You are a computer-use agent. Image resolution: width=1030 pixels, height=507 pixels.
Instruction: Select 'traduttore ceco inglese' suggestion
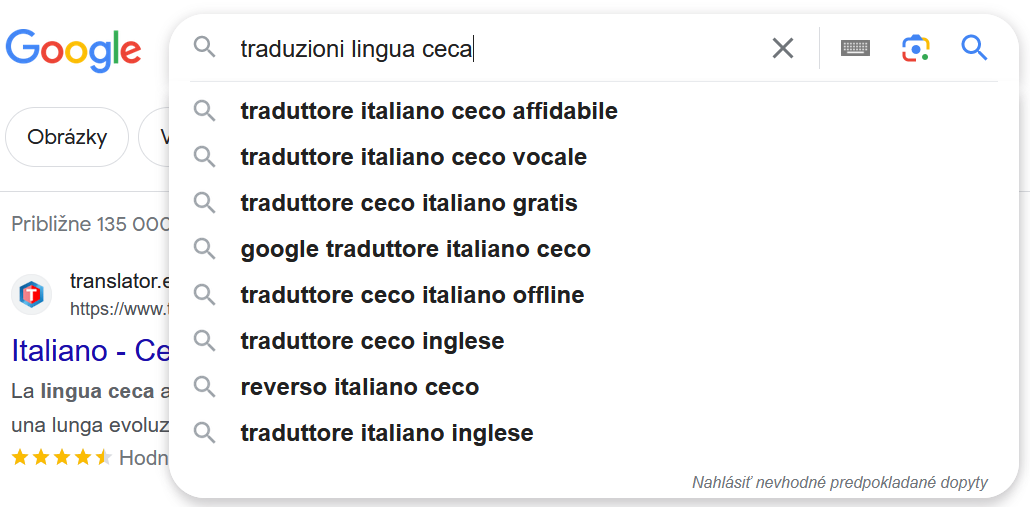pos(372,341)
